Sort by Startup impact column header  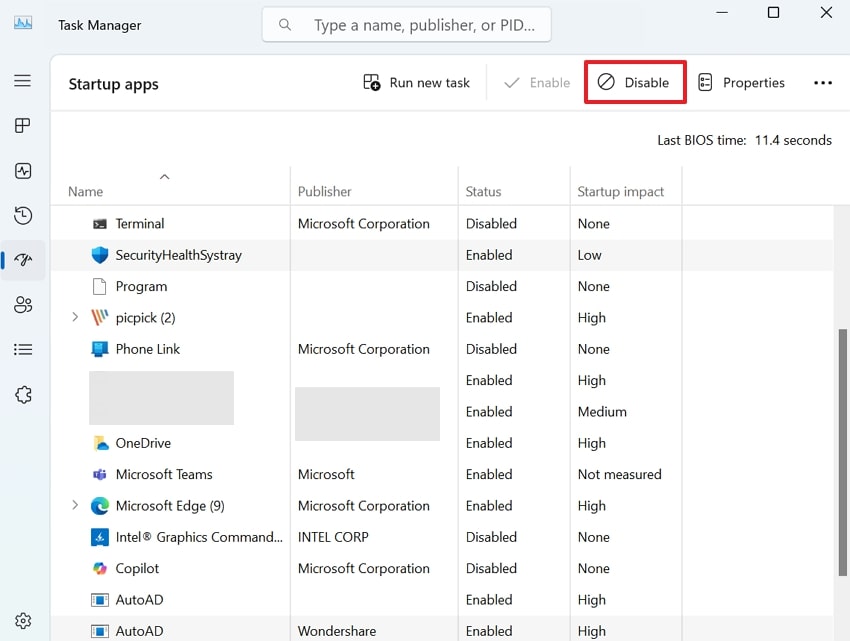620,191
